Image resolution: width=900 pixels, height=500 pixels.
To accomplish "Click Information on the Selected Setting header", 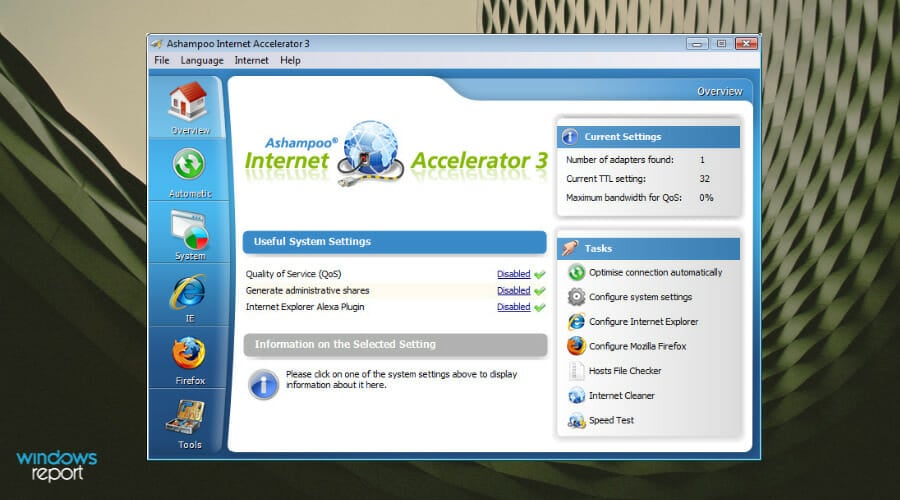I will point(395,344).
